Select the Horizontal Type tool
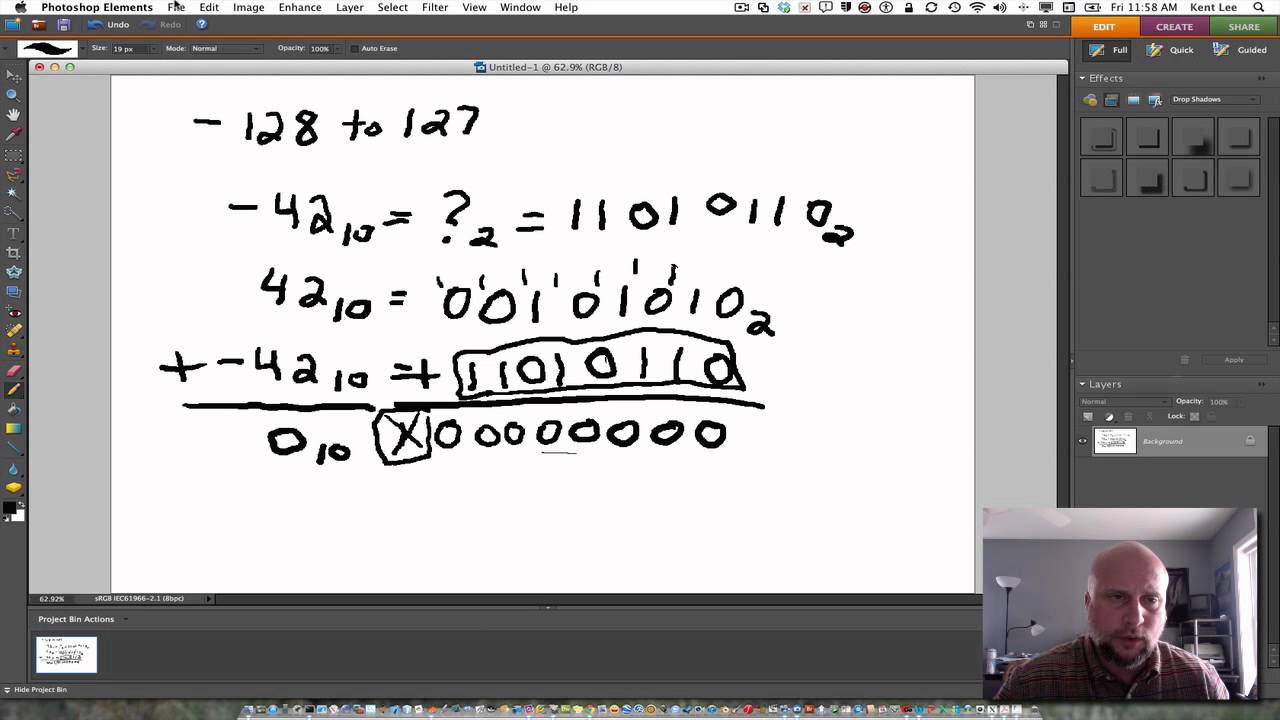The width and height of the screenshot is (1280, 720). click(13, 233)
